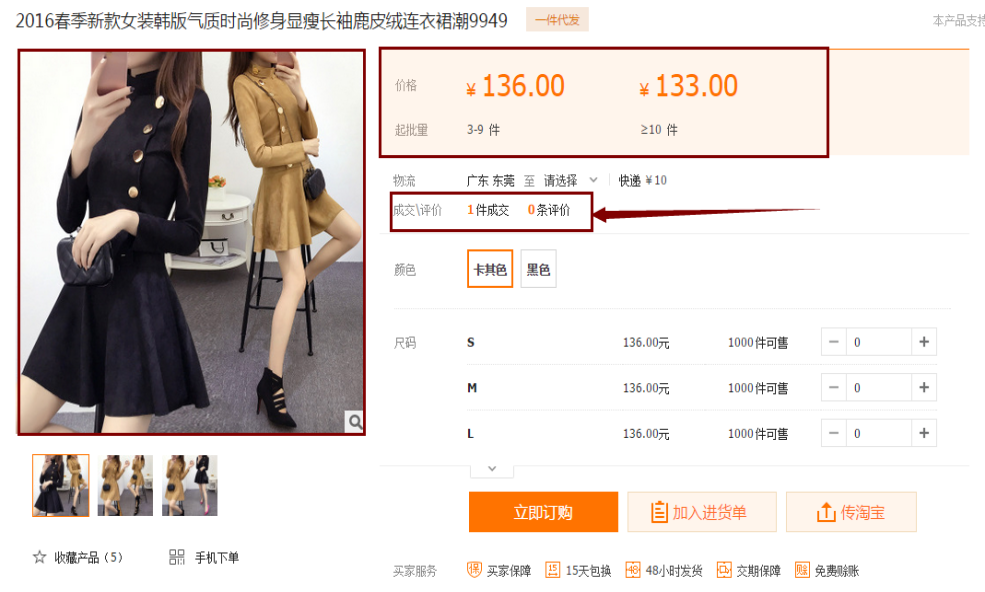Image resolution: width=985 pixels, height=592 pixels.
Task: Click the delivery guarantee icon
Action: pyautogui.click(x=724, y=570)
